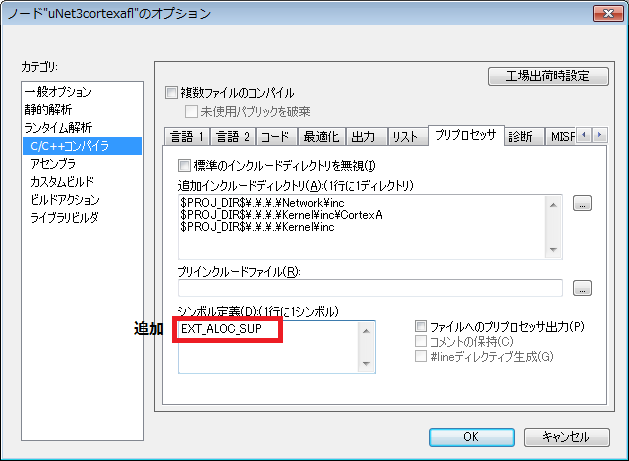Screen dimensions: 629x461
Task: Open the リスト tab
Action: [405, 136]
